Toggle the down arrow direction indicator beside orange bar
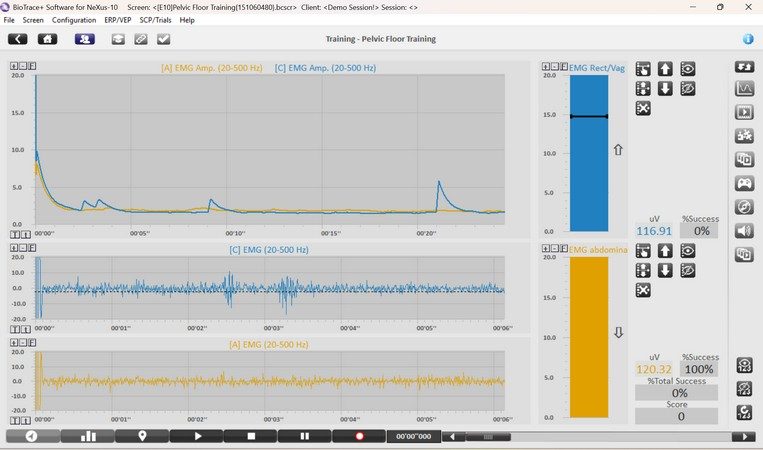763x450 pixels. click(618, 333)
